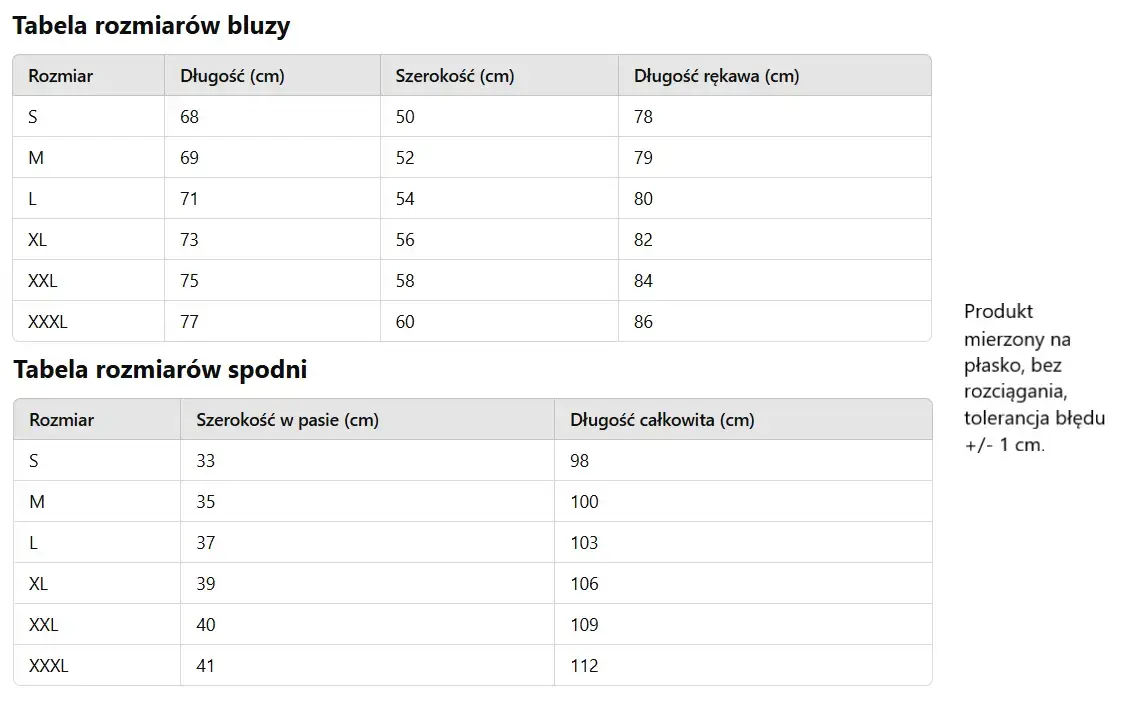Select the total length value 103
This screenshot has width=1123, height=713.
584,543
